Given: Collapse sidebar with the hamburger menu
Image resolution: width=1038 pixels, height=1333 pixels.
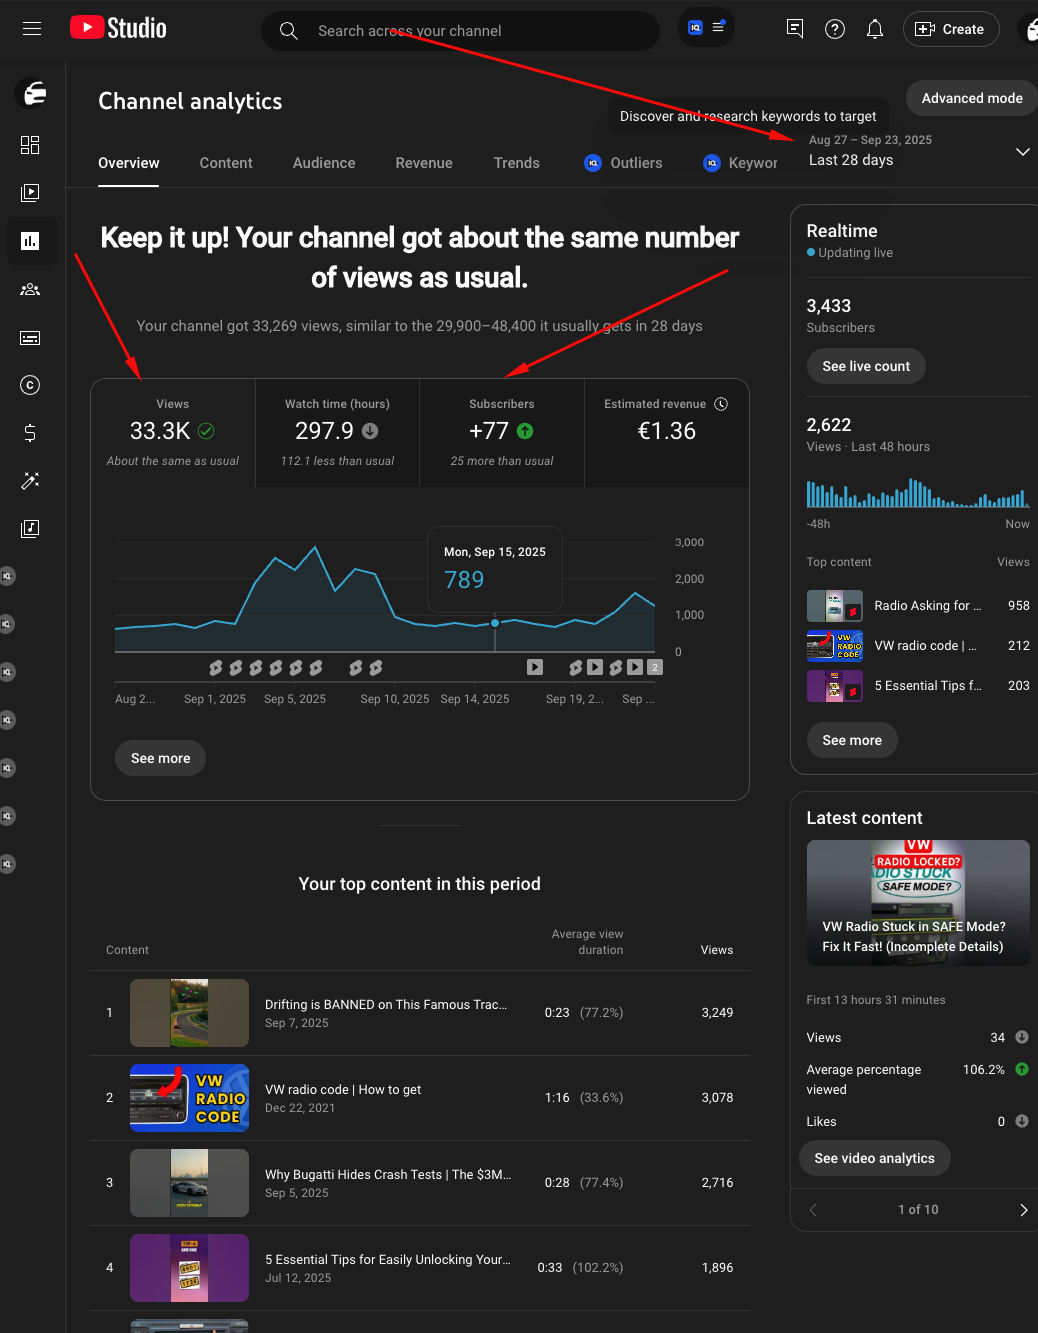Looking at the screenshot, I should (32, 29).
